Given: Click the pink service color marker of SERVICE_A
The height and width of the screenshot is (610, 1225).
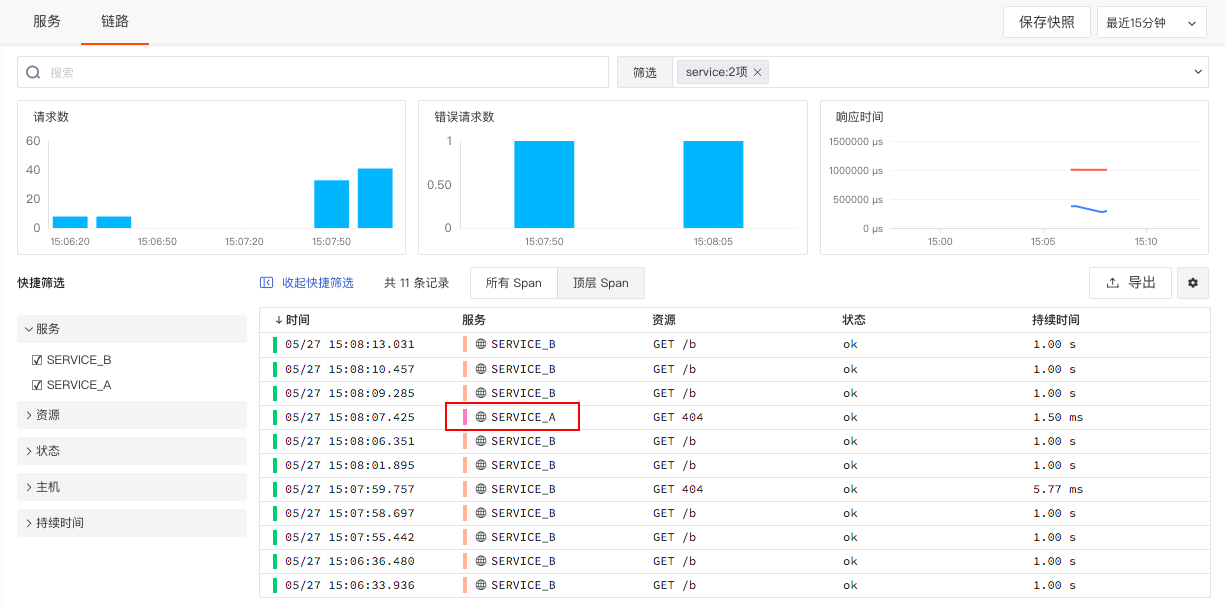Looking at the screenshot, I should 465,417.
